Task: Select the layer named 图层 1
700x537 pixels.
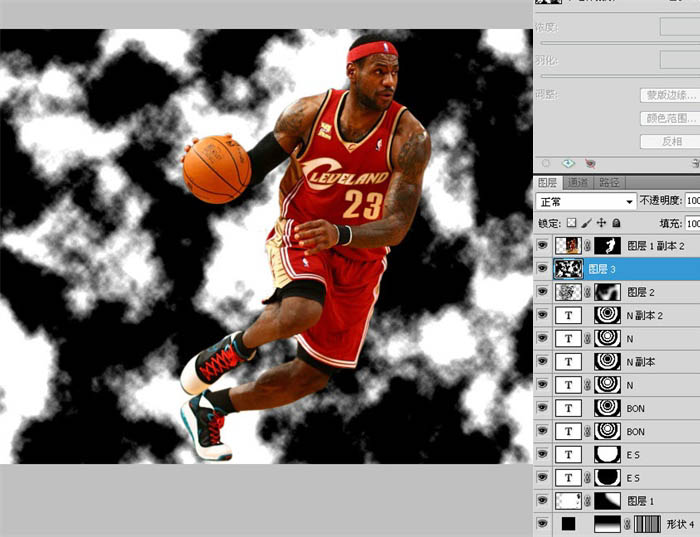Action: pyautogui.click(x=641, y=501)
